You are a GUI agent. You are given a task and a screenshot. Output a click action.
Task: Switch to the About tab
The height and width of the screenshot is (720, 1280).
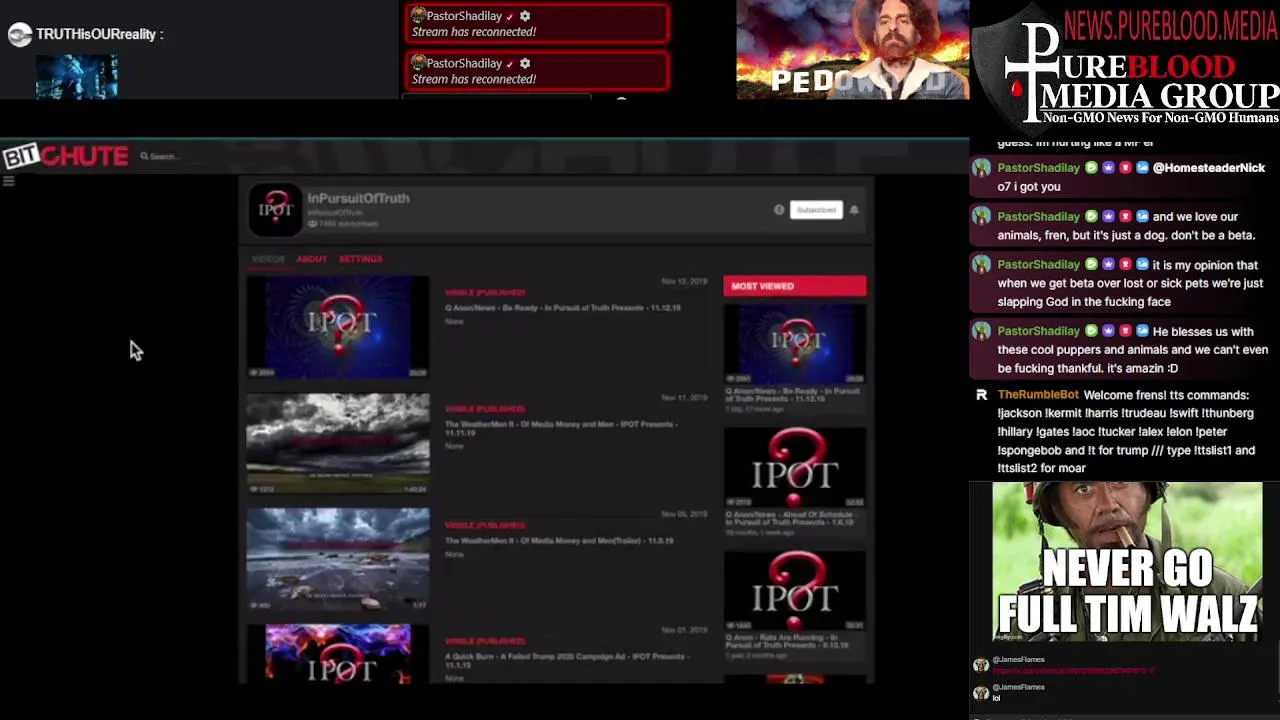pyautogui.click(x=311, y=259)
